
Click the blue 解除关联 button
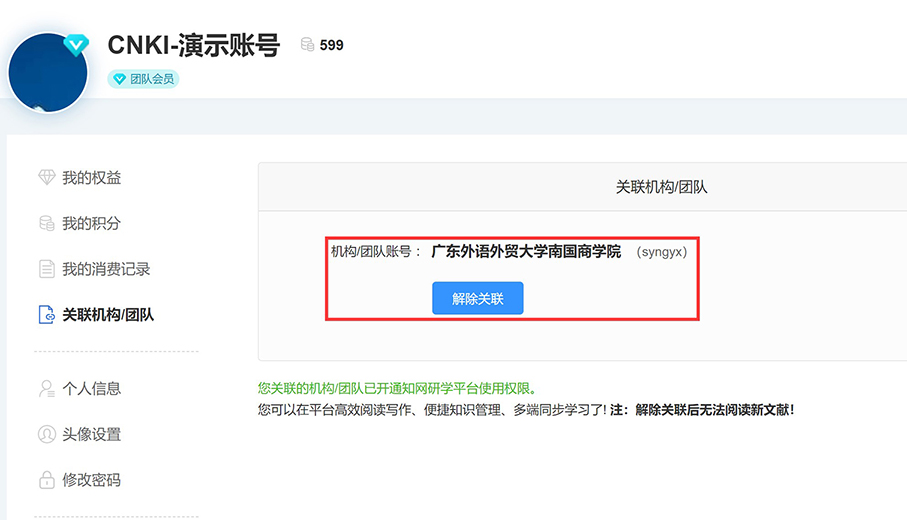pos(478,298)
